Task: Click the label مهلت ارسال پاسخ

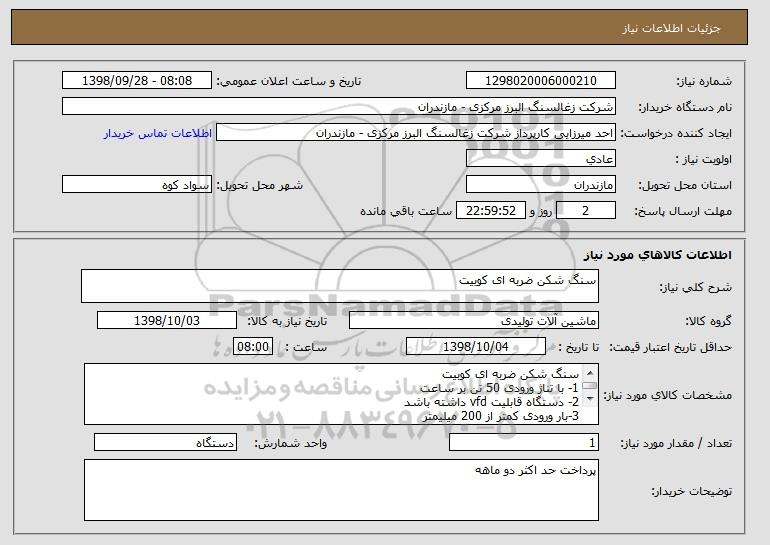Action: (683, 211)
